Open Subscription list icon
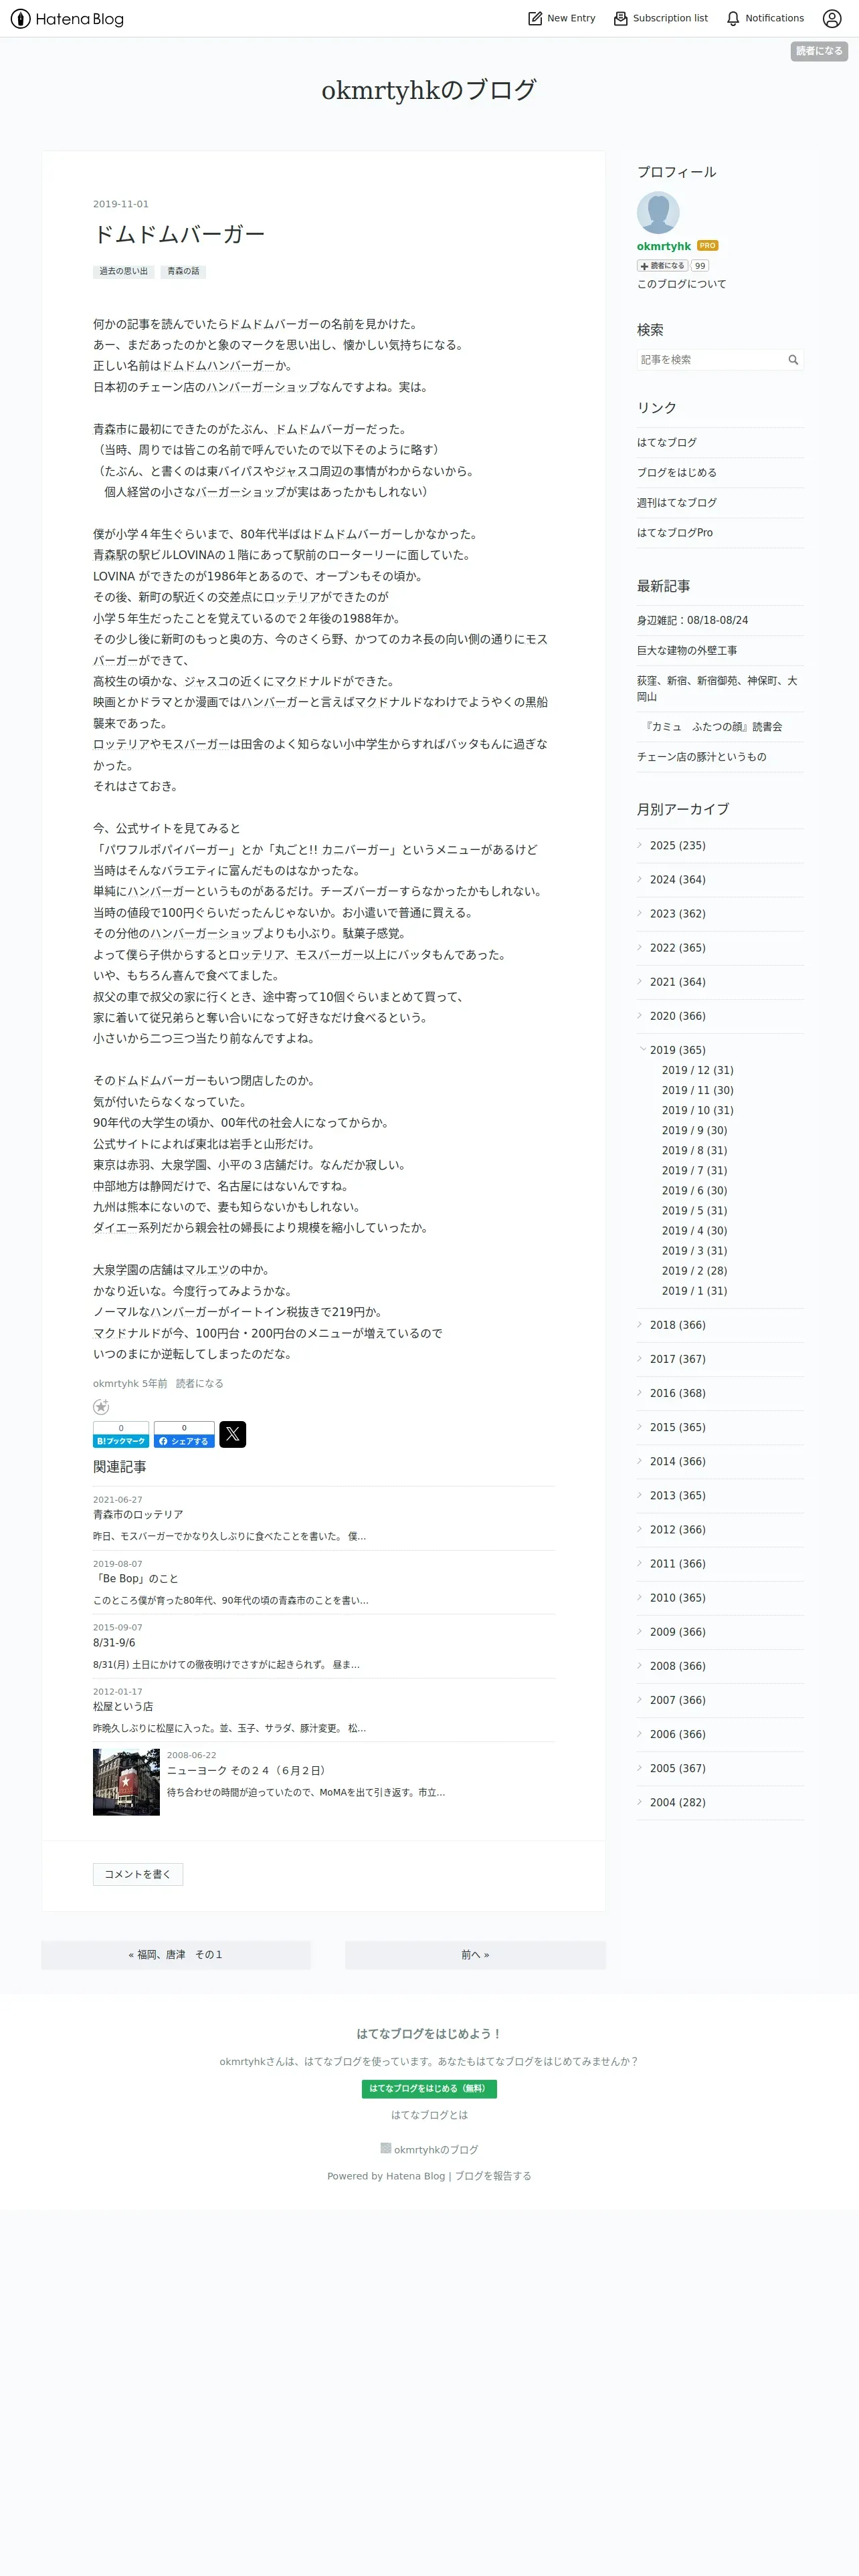 coord(621,18)
